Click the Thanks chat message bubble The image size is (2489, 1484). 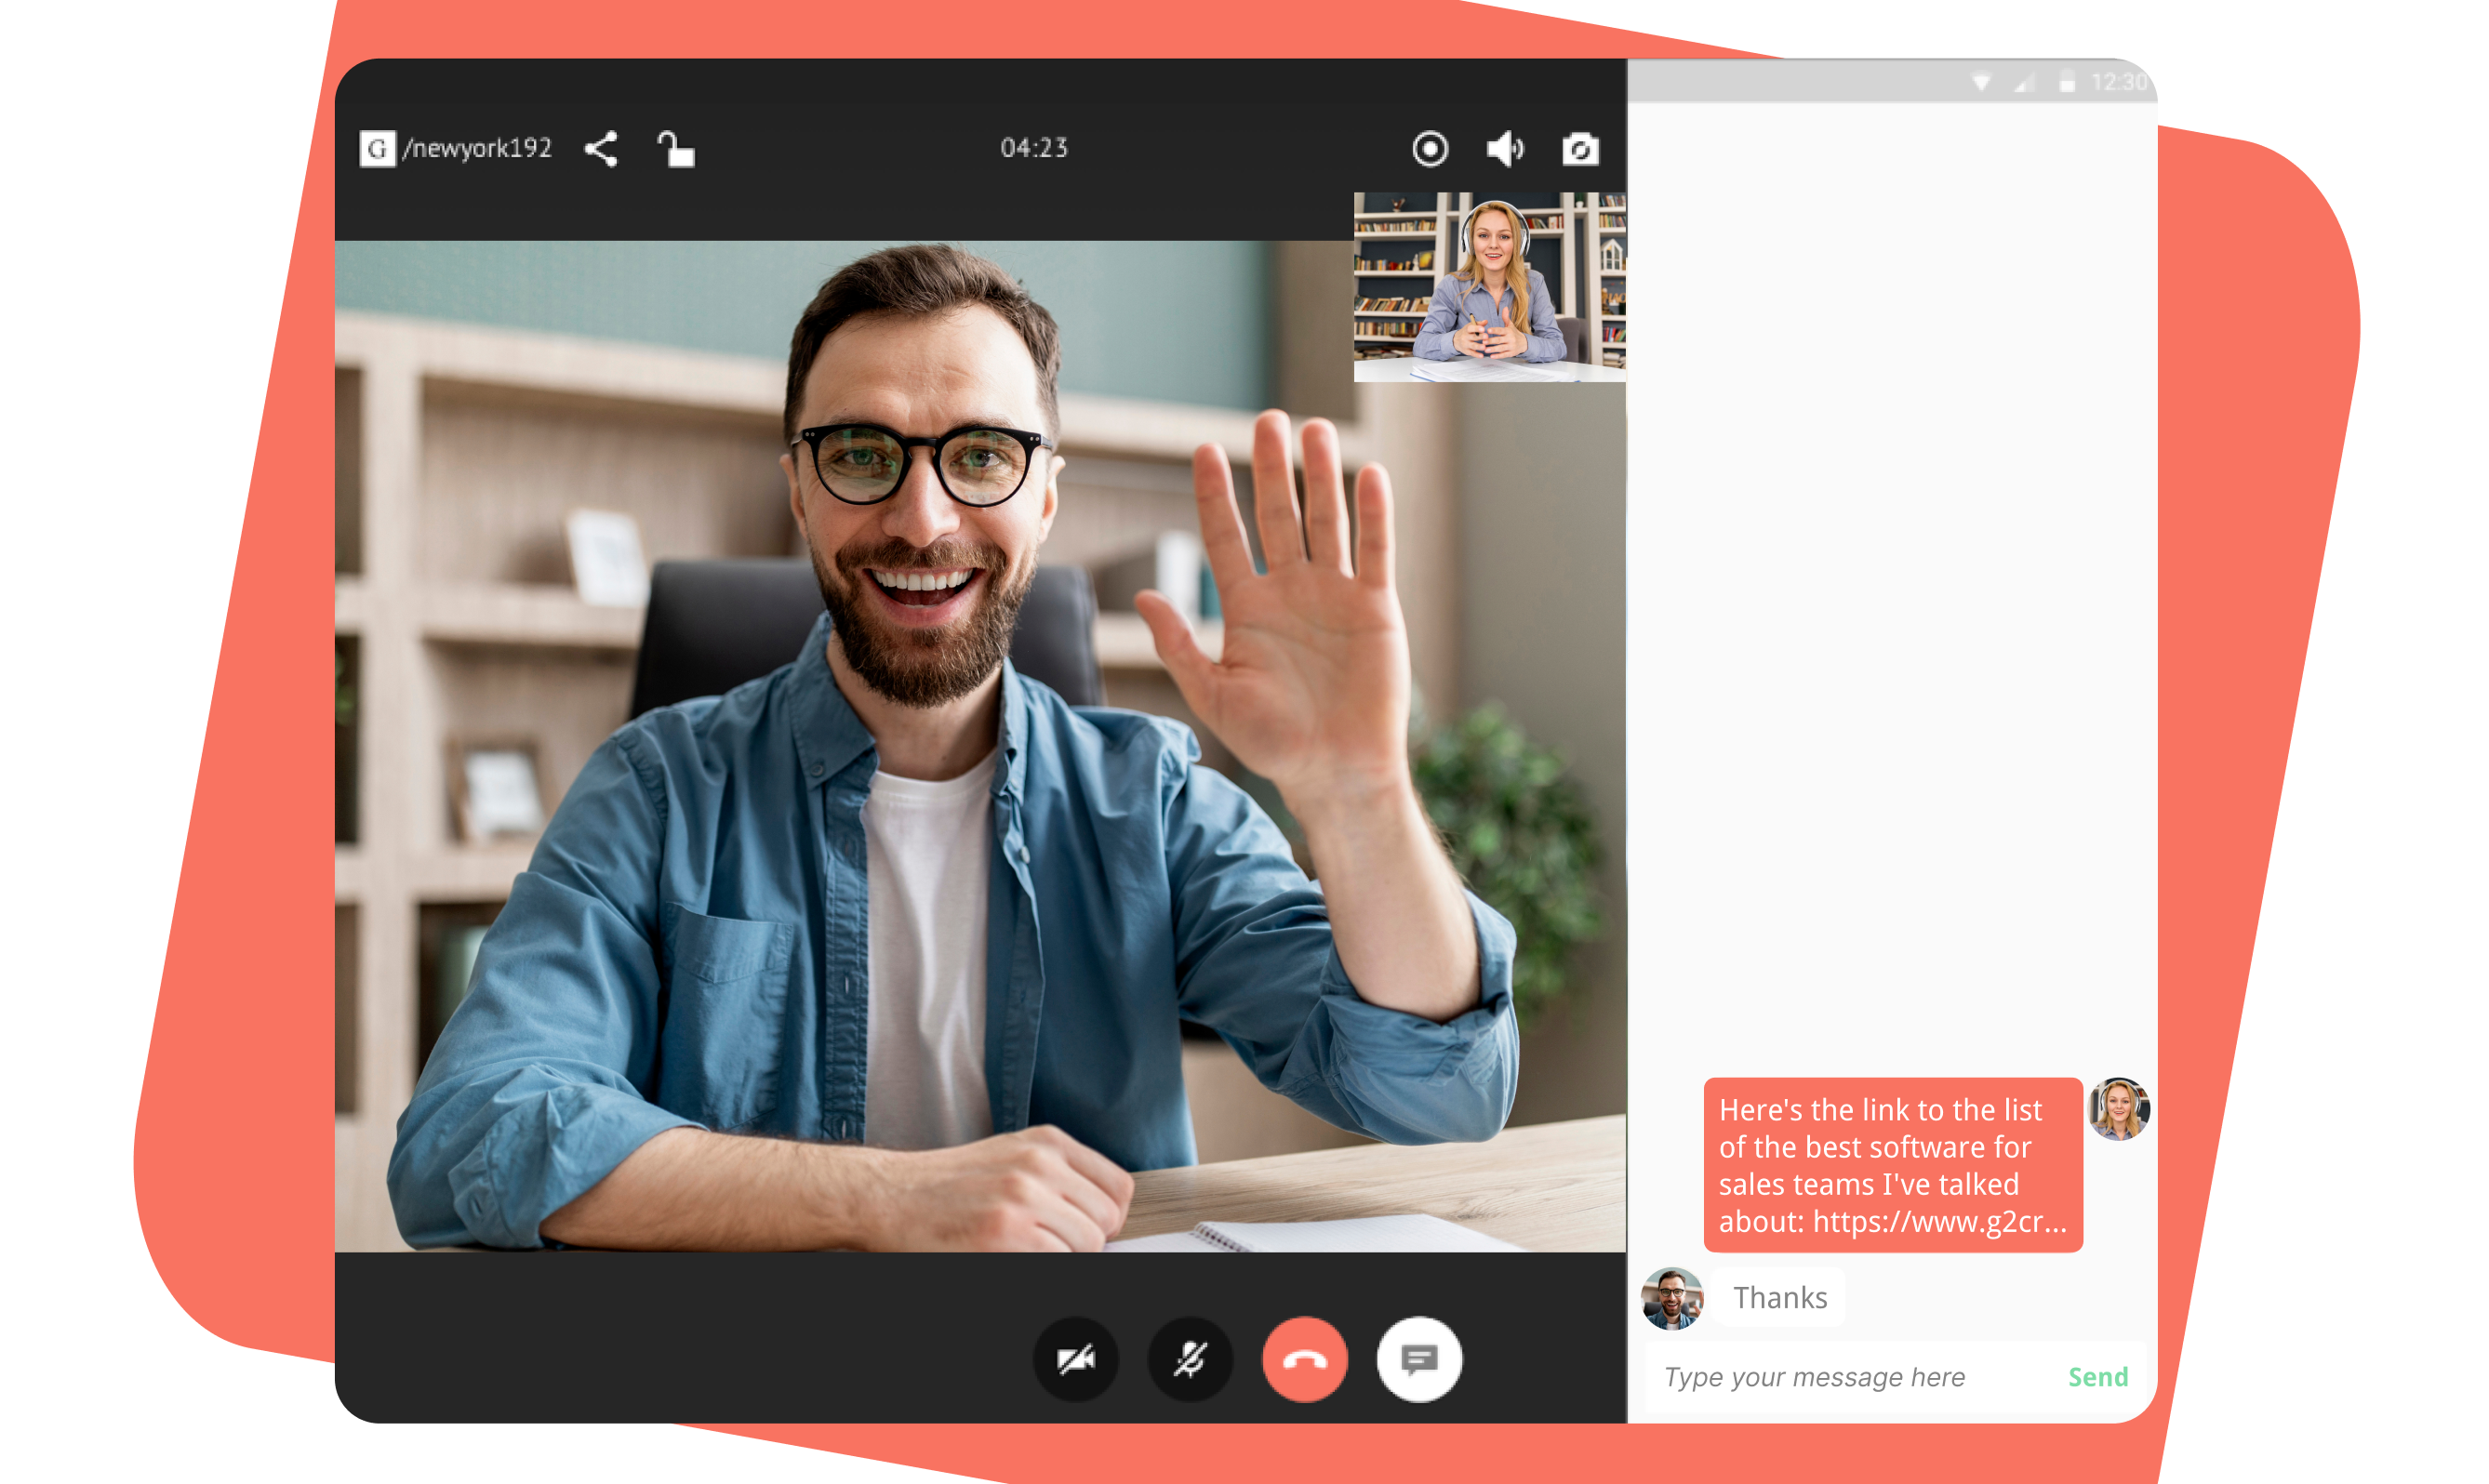[1779, 1297]
